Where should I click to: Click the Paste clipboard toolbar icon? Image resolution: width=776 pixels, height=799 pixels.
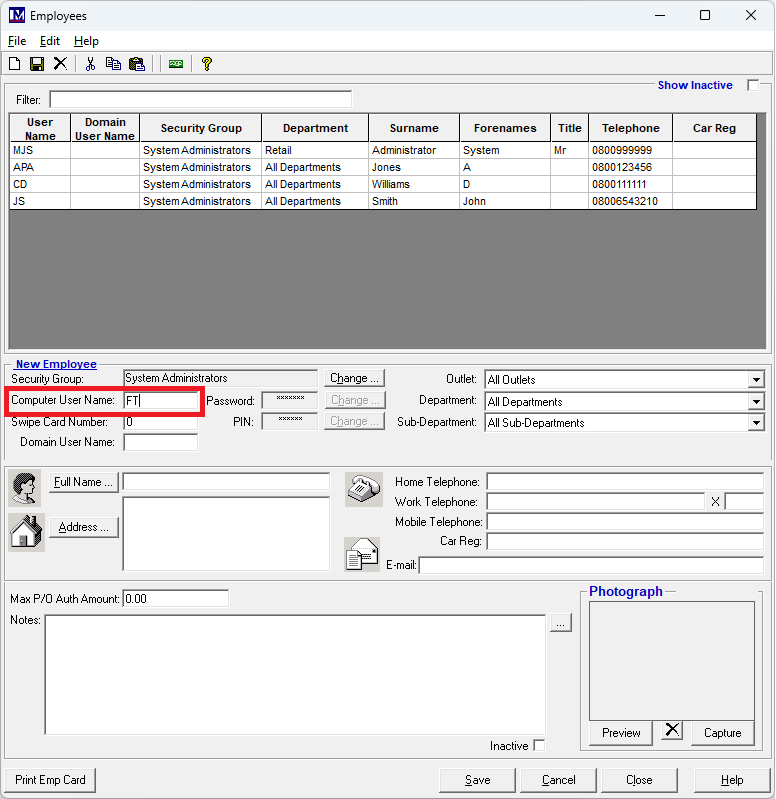[137, 64]
